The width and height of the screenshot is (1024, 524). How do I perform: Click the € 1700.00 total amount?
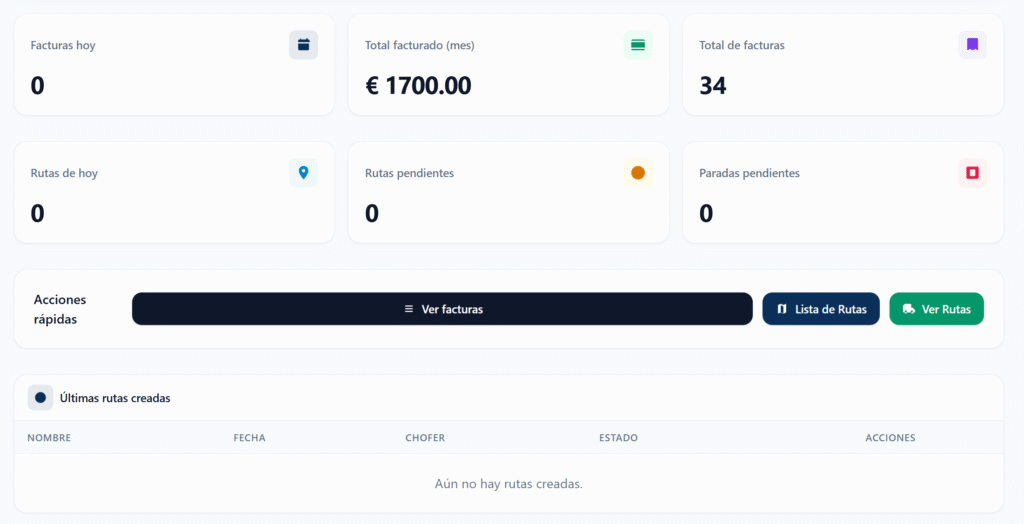coord(418,86)
